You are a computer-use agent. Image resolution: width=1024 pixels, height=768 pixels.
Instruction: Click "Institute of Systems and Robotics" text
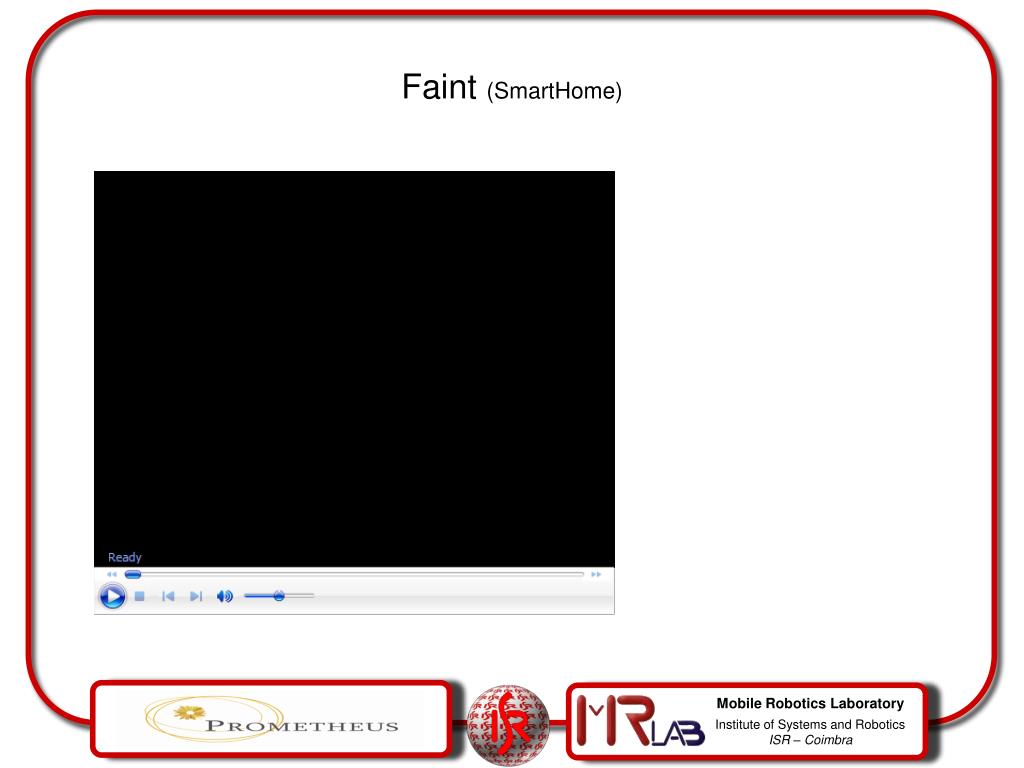tap(810, 724)
